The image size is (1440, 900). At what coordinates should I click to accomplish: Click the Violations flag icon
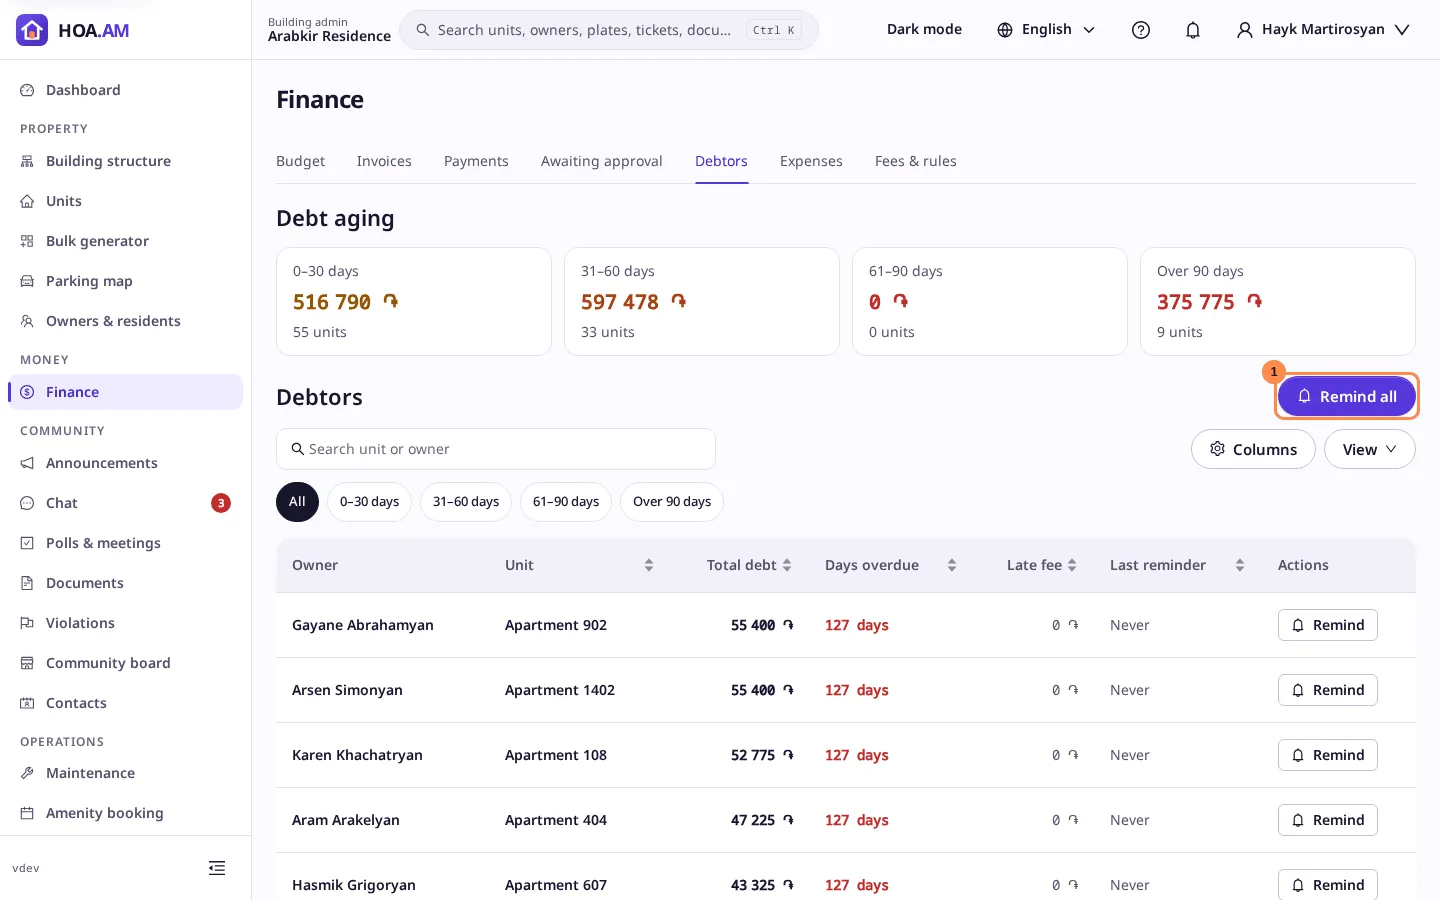27,623
